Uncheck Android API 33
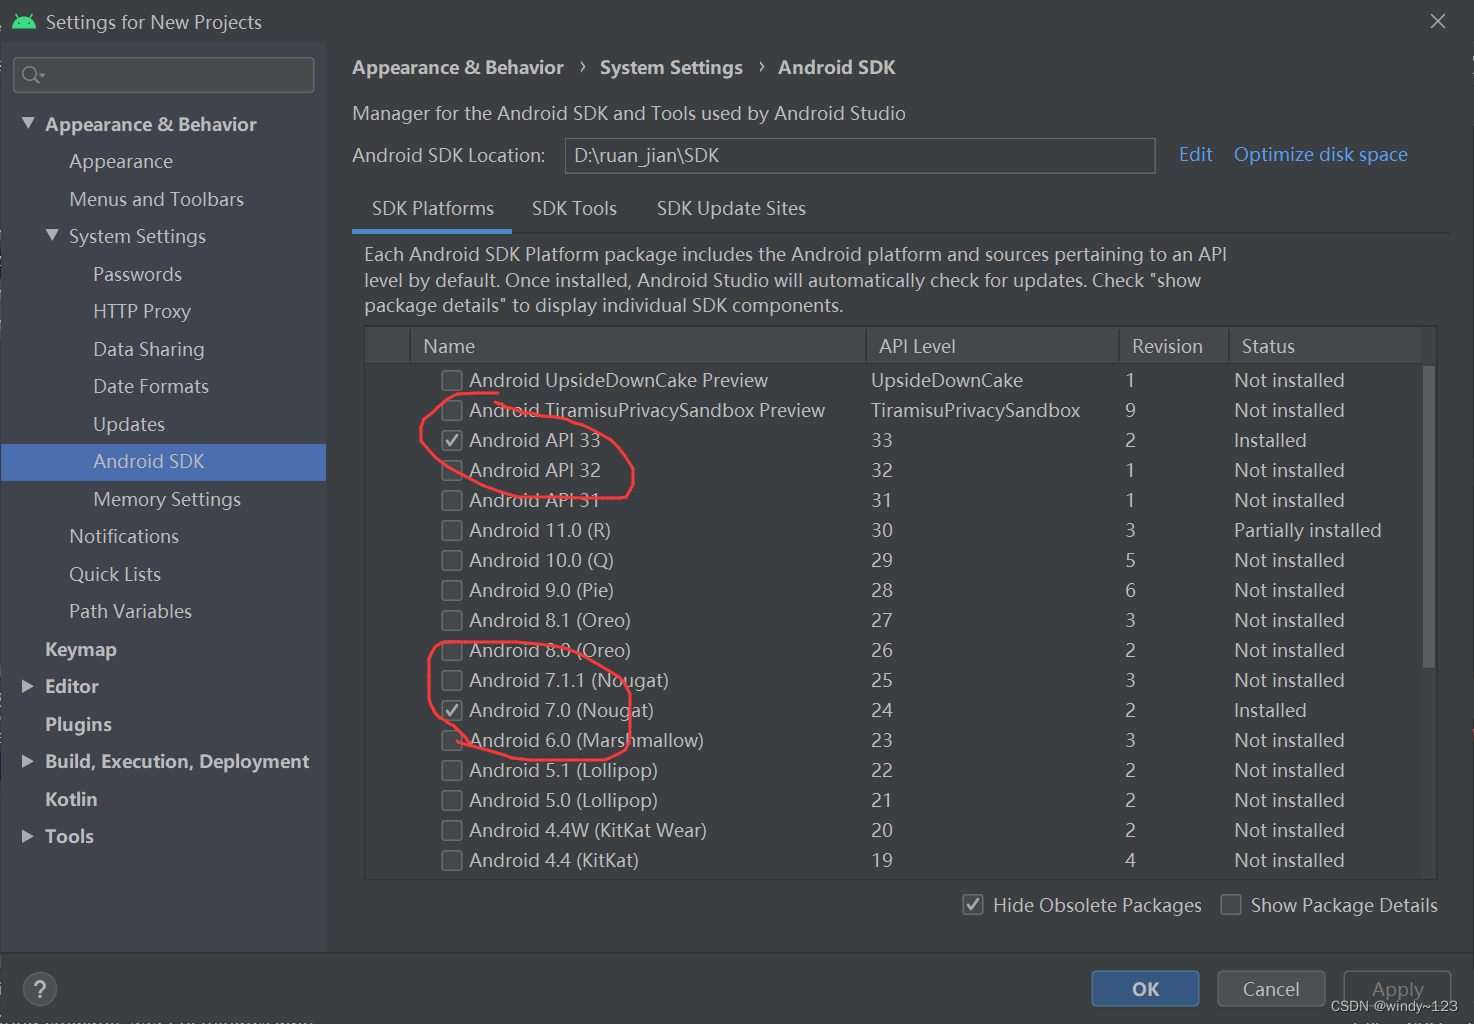 [x=451, y=440]
